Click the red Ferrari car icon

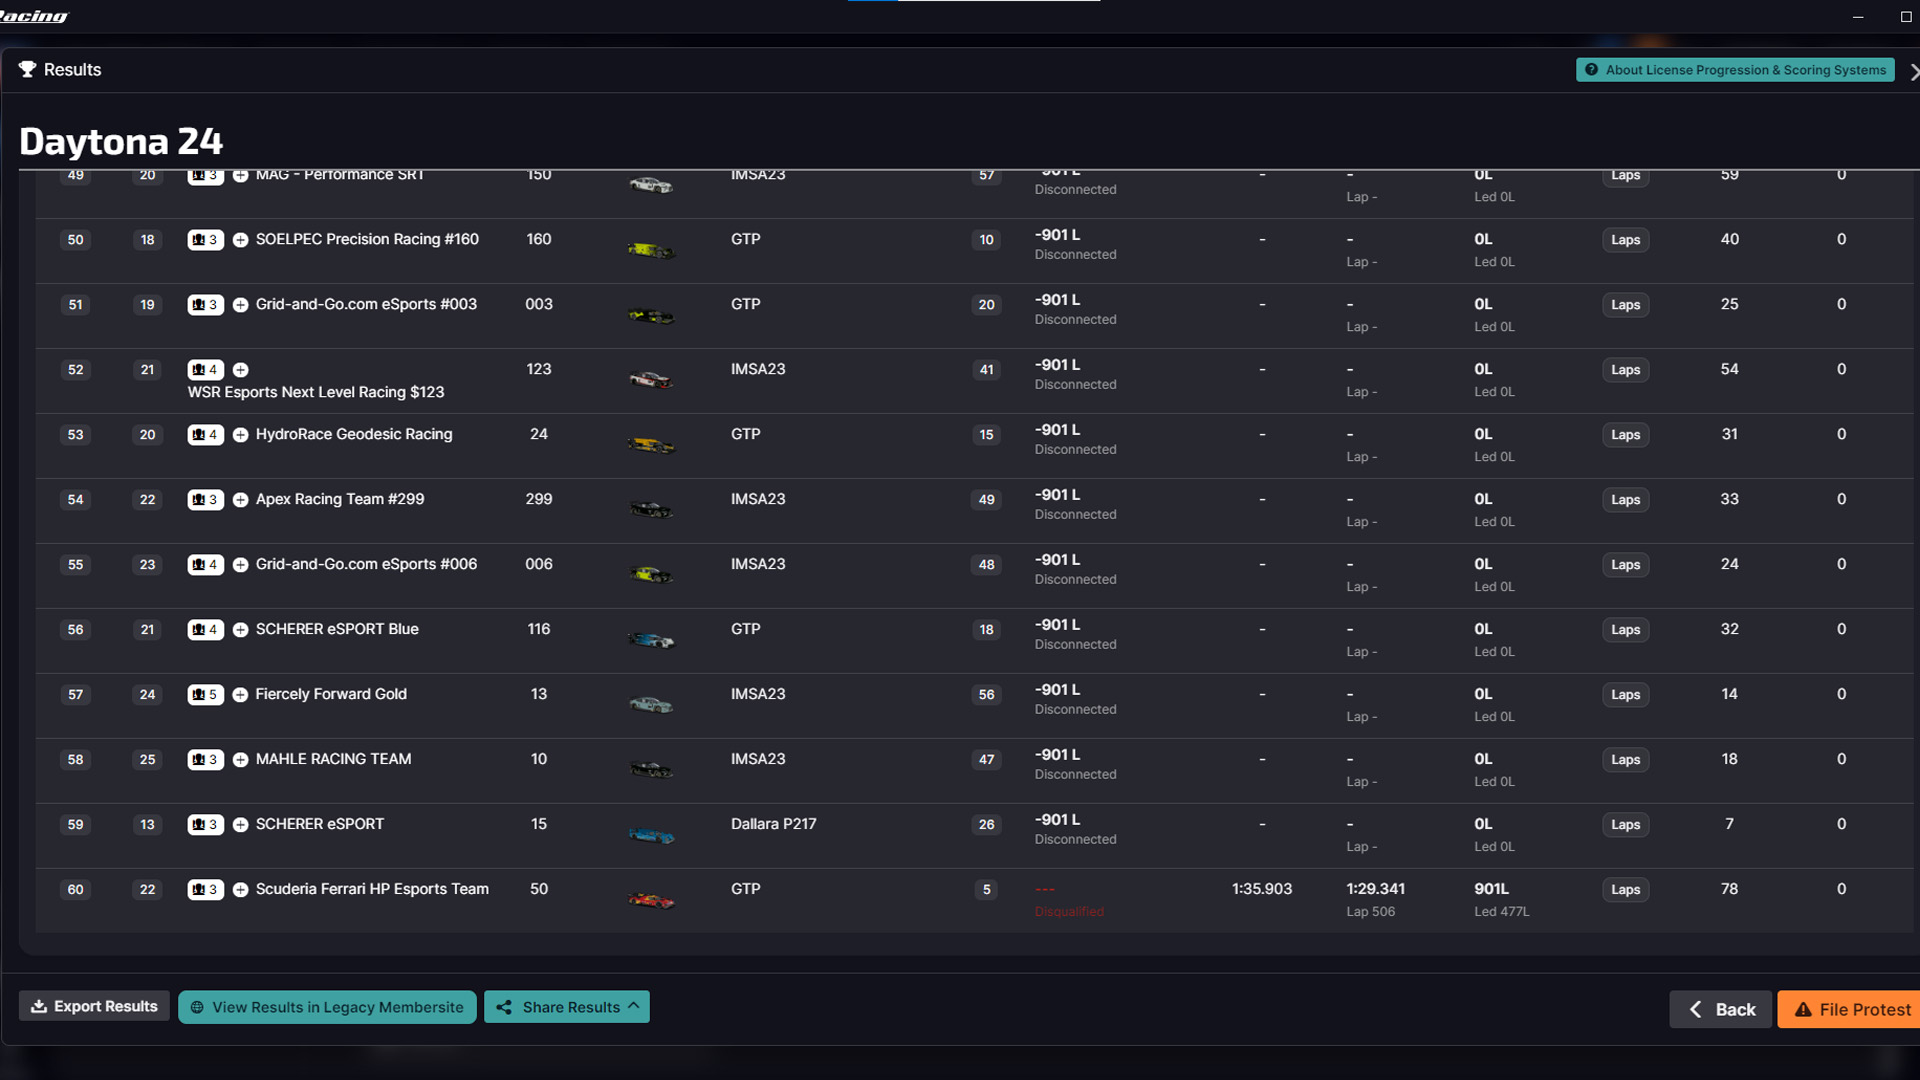coord(651,901)
